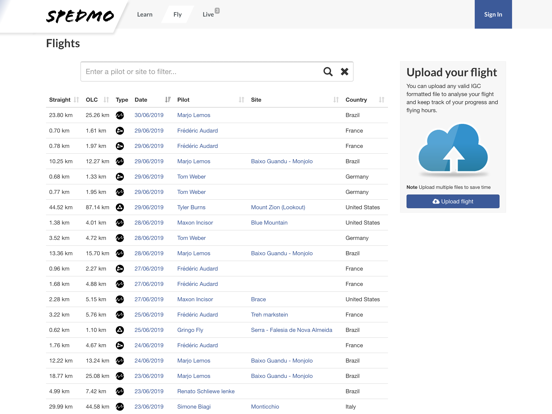Click type icon in the 10.25 km row

[120, 161]
